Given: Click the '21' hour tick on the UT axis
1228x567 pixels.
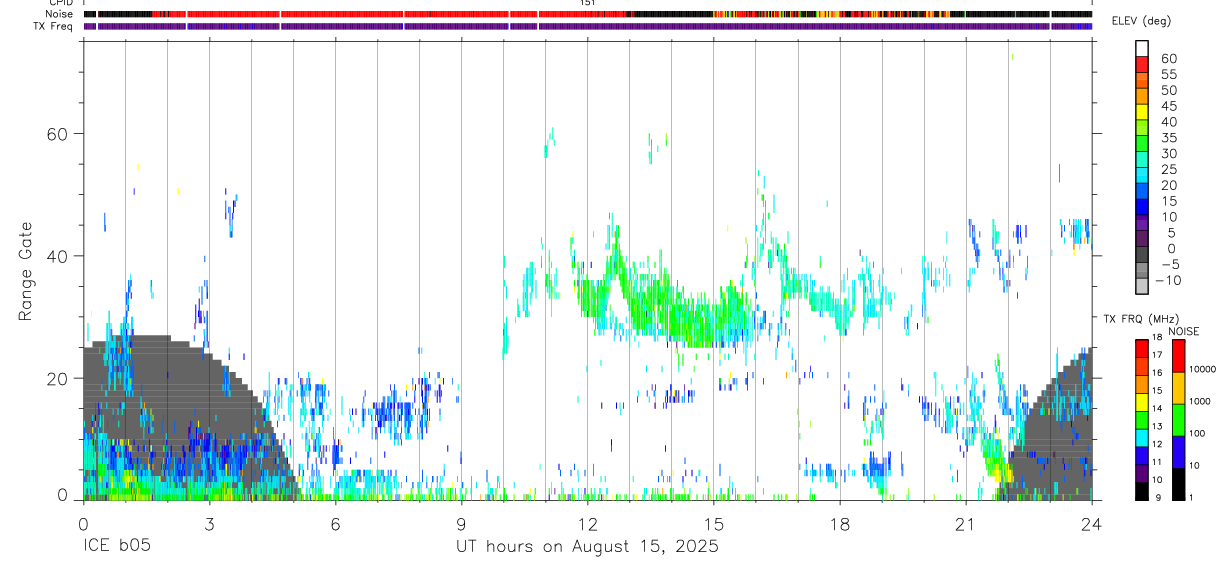Looking at the screenshot, I should 965,523.
